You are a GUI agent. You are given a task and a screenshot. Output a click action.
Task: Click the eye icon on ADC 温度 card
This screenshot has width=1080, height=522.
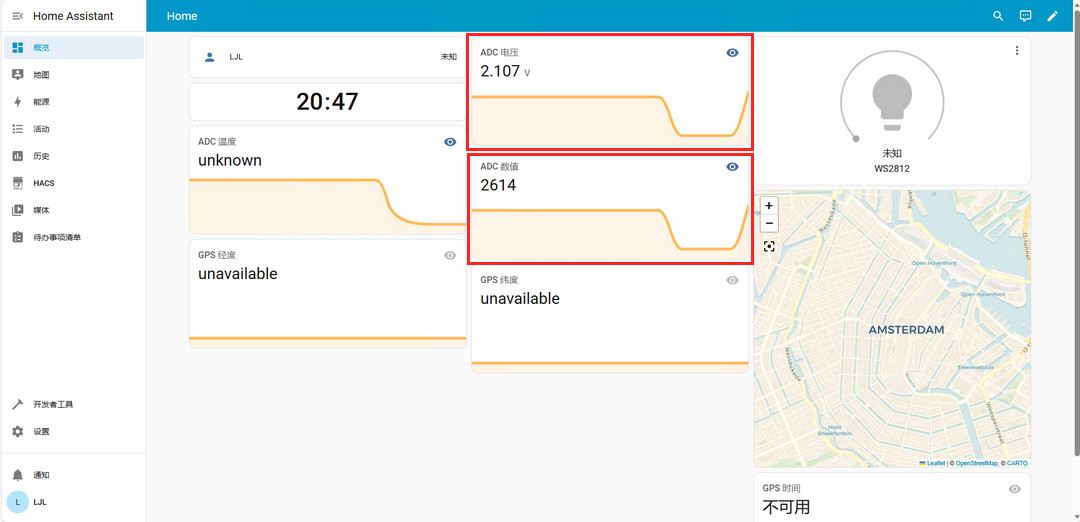[x=450, y=142]
